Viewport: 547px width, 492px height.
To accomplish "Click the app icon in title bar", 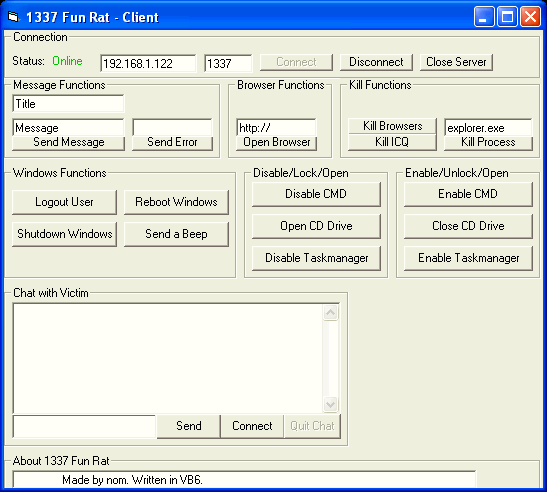I will 13,16.
